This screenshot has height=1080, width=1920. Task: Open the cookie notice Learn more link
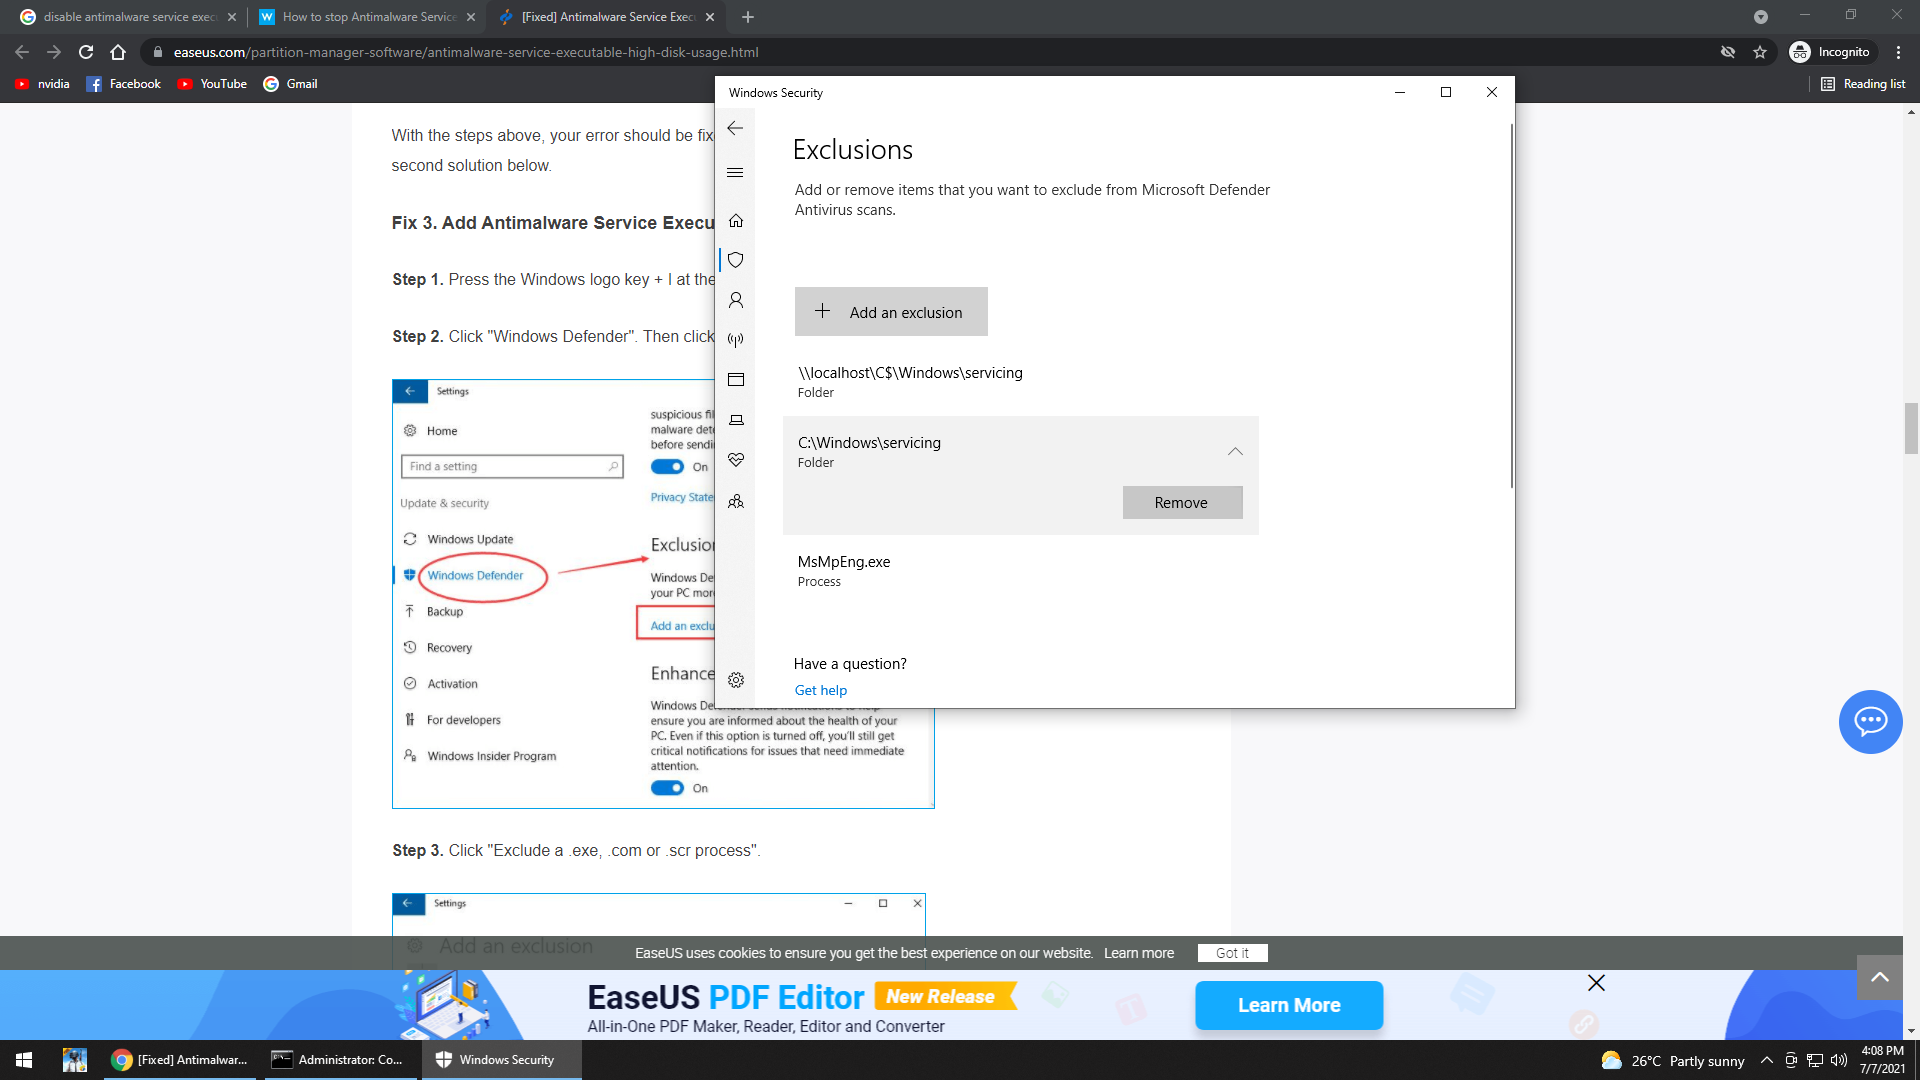1139,953
